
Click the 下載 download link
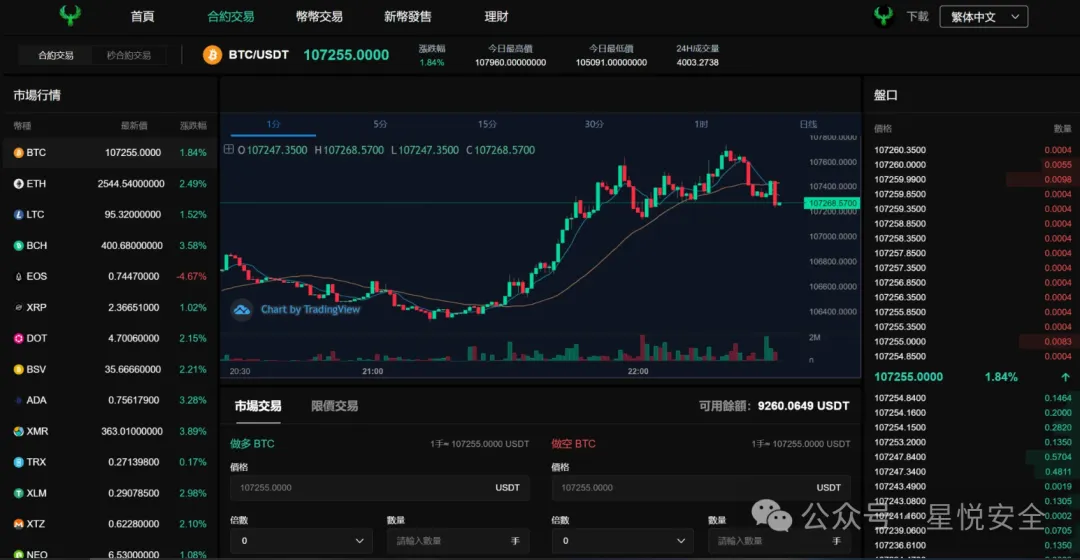[x=917, y=17]
